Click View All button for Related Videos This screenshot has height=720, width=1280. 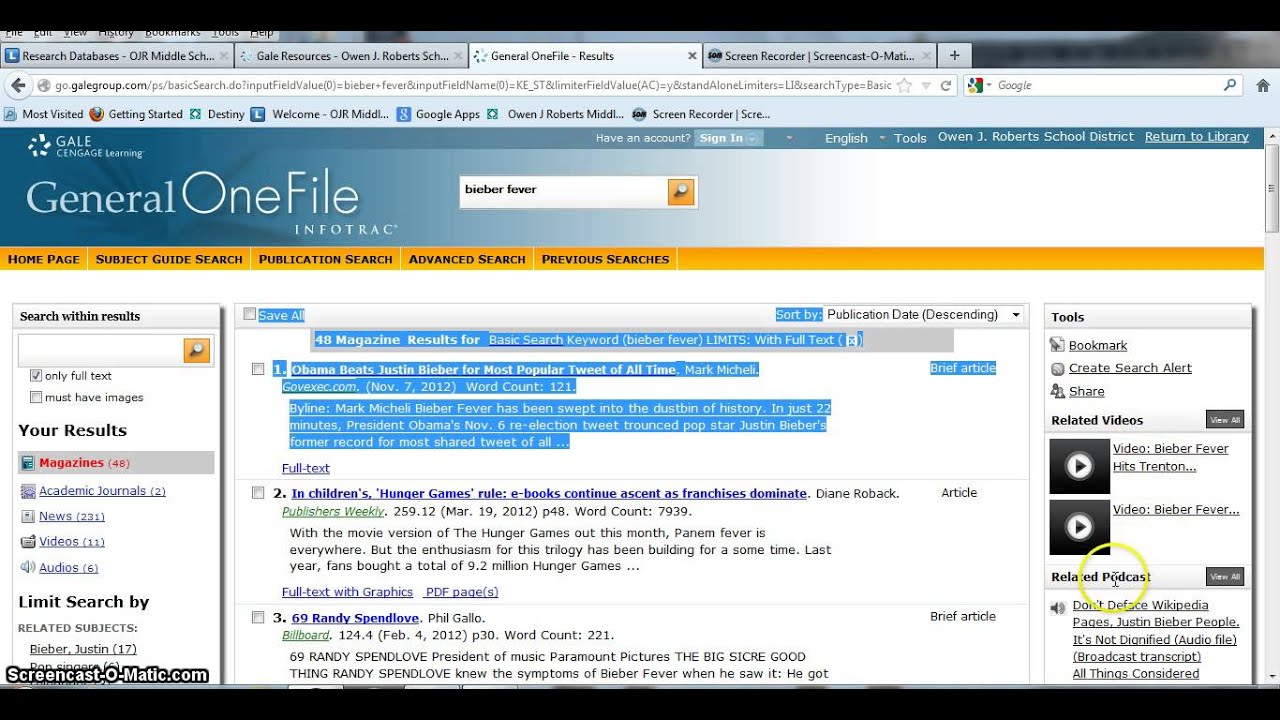[x=1225, y=420]
